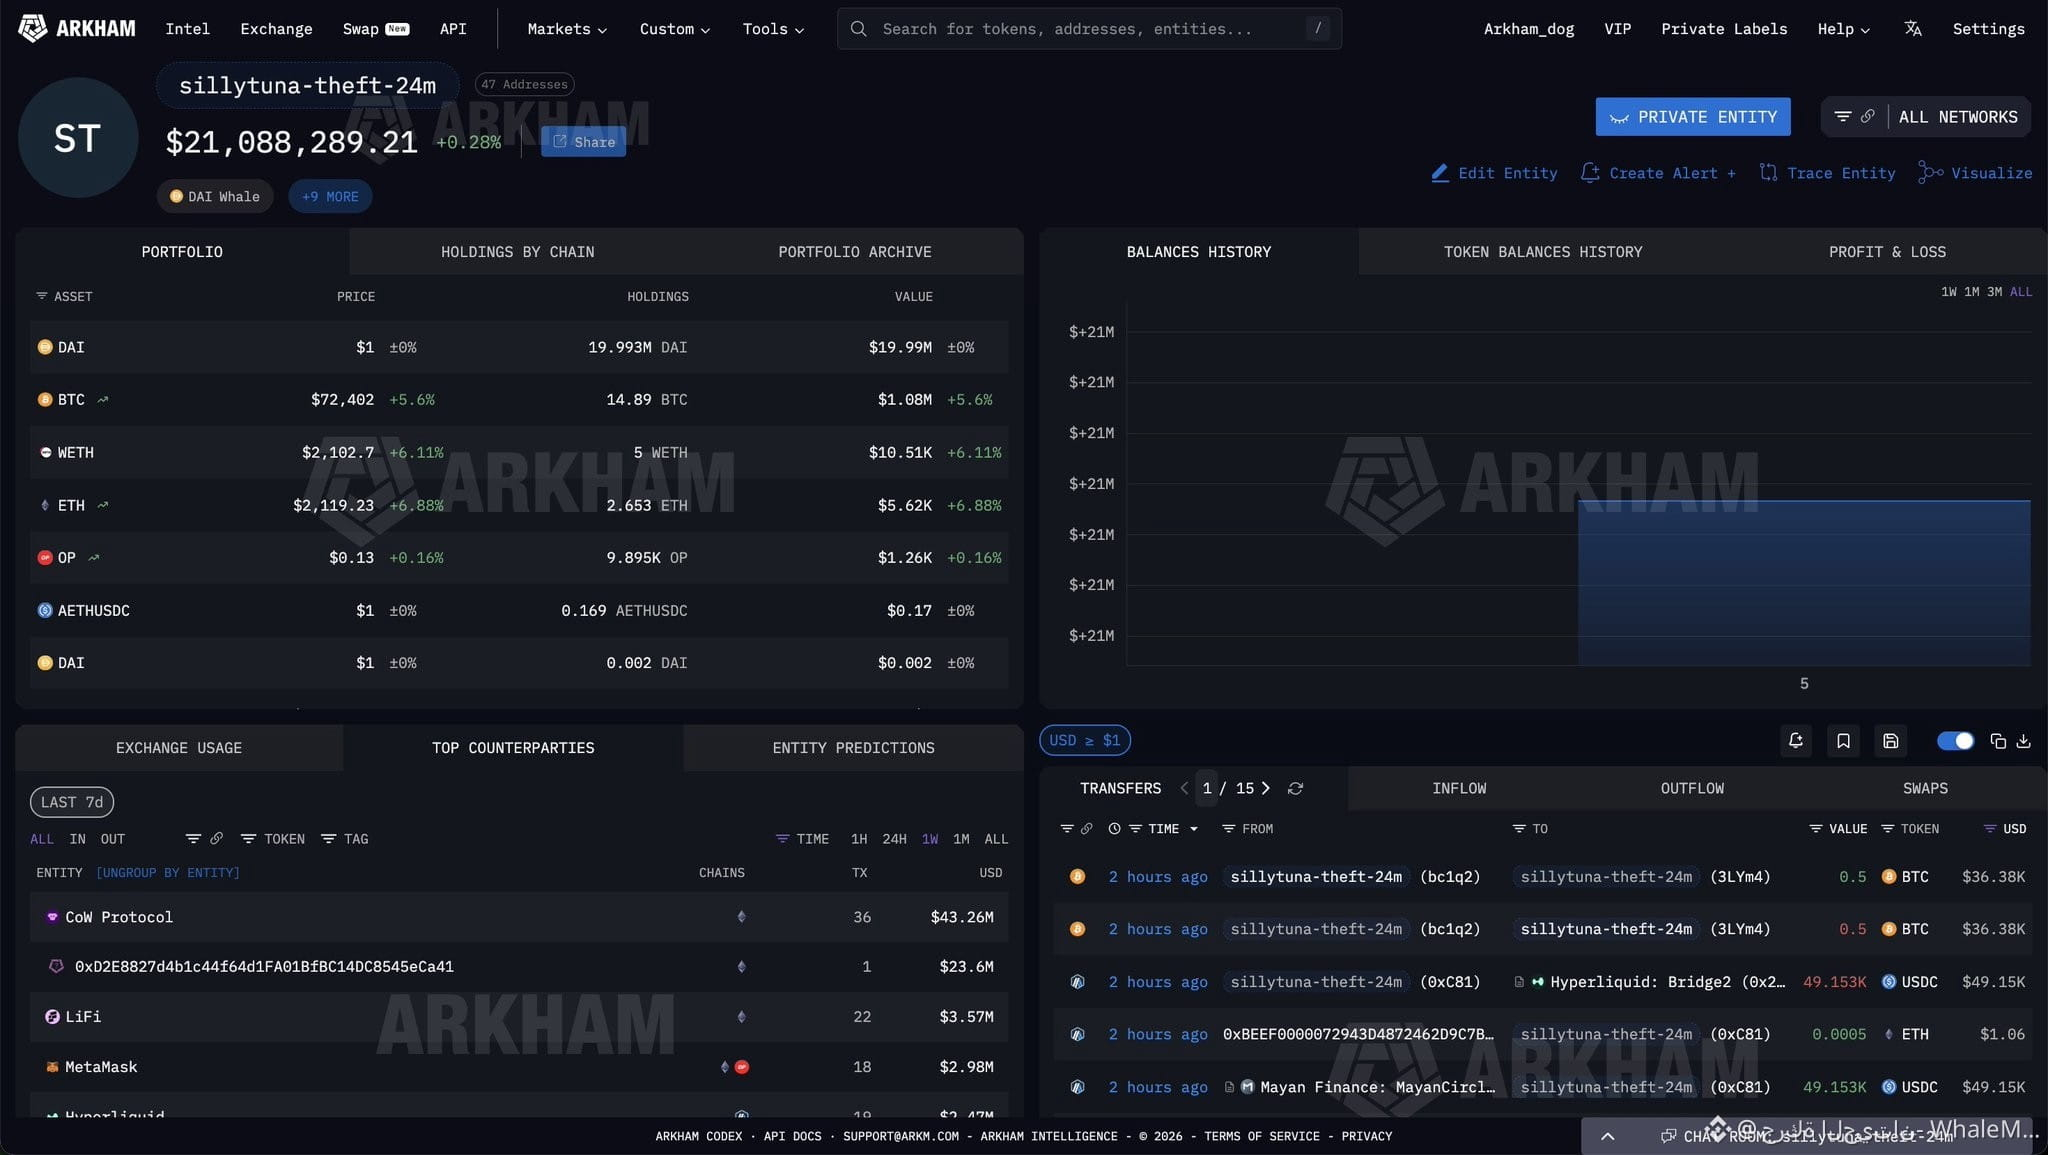The image size is (2048, 1155).
Task: Click the refresh icon beside transfers pagination
Action: pos(1295,789)
